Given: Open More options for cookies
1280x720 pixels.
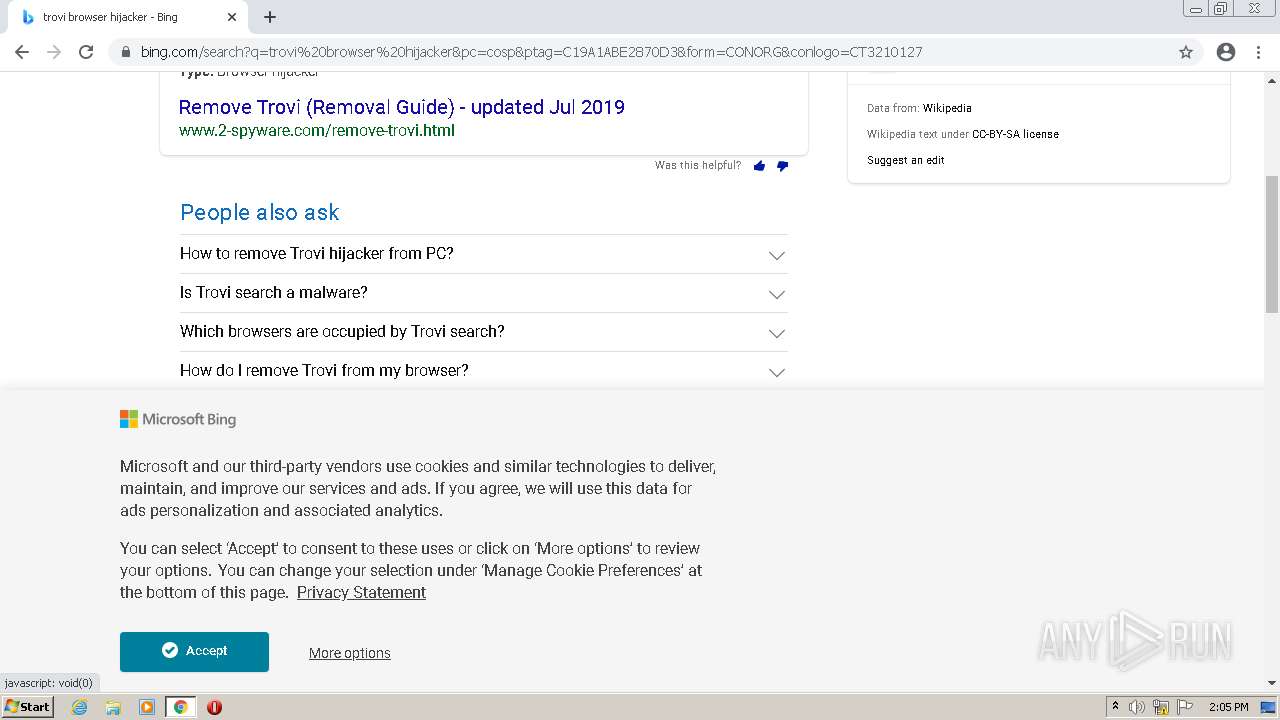Looking at the screenshot, I should click(349, 653).
